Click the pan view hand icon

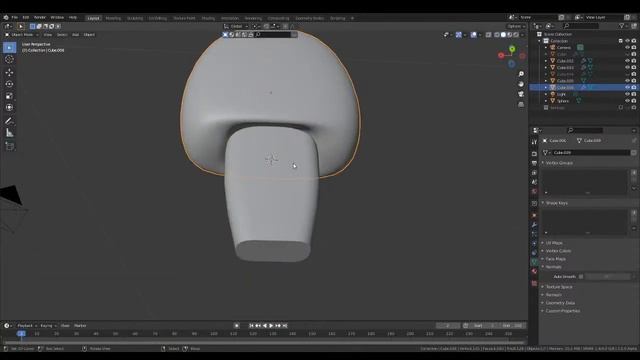point(521,84)
